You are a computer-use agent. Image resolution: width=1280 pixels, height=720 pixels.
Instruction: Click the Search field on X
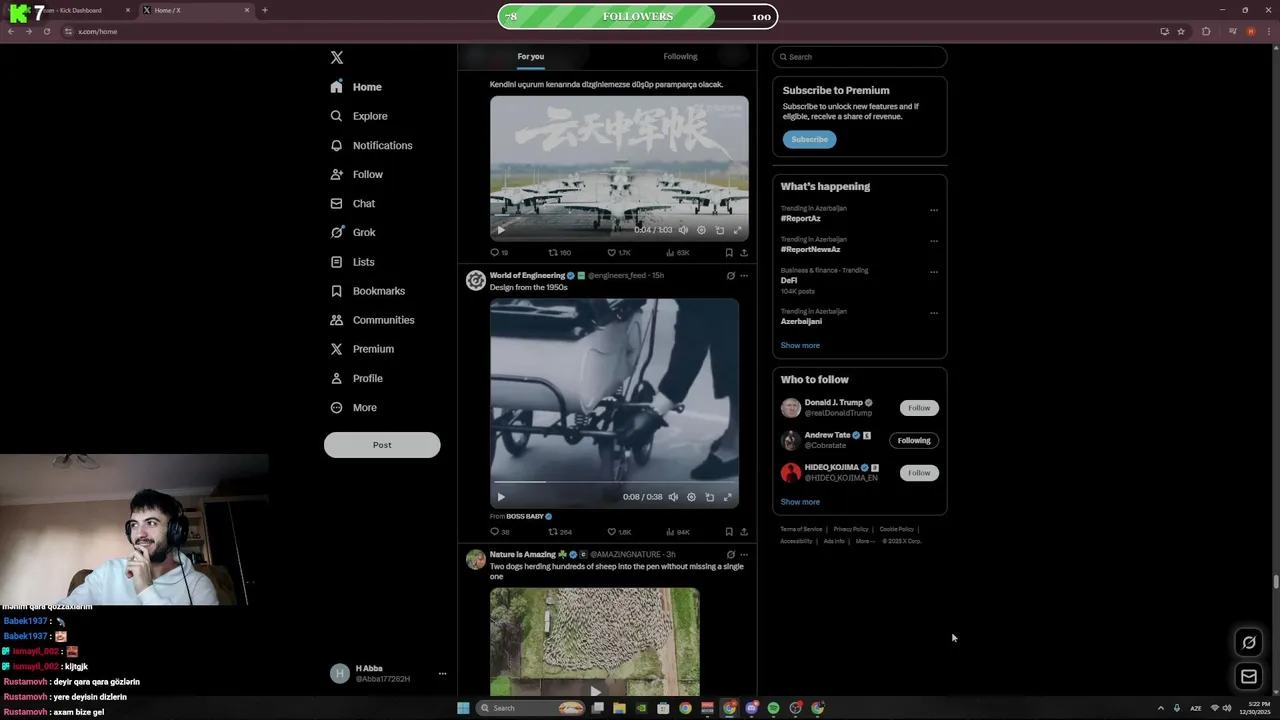click(x=859, y=57)
